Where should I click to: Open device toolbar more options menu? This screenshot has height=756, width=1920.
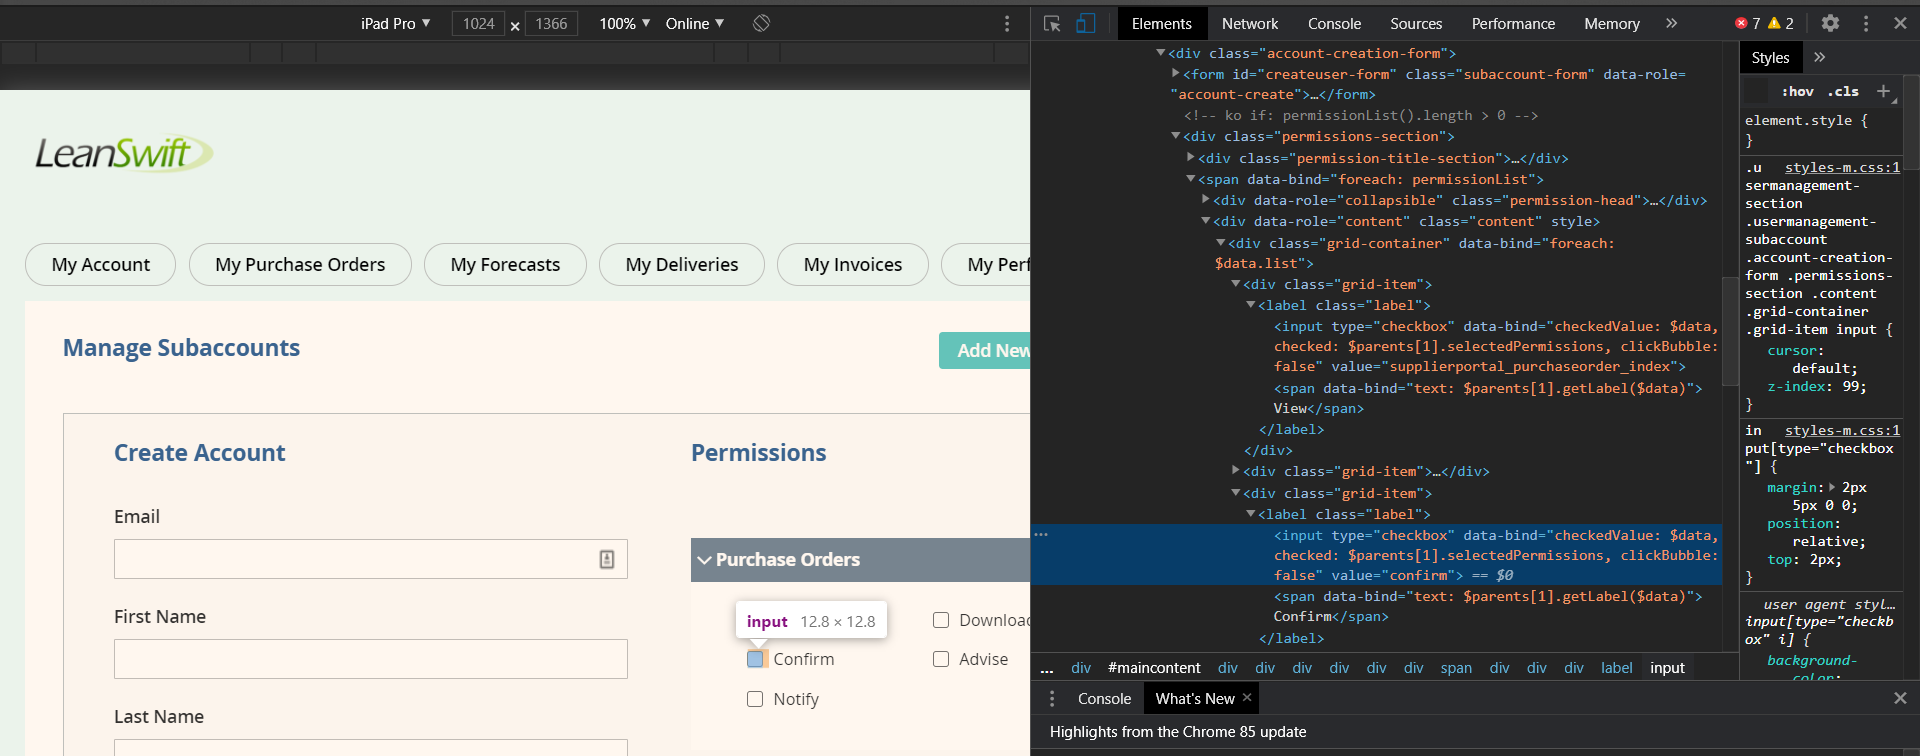point(1007,24)
